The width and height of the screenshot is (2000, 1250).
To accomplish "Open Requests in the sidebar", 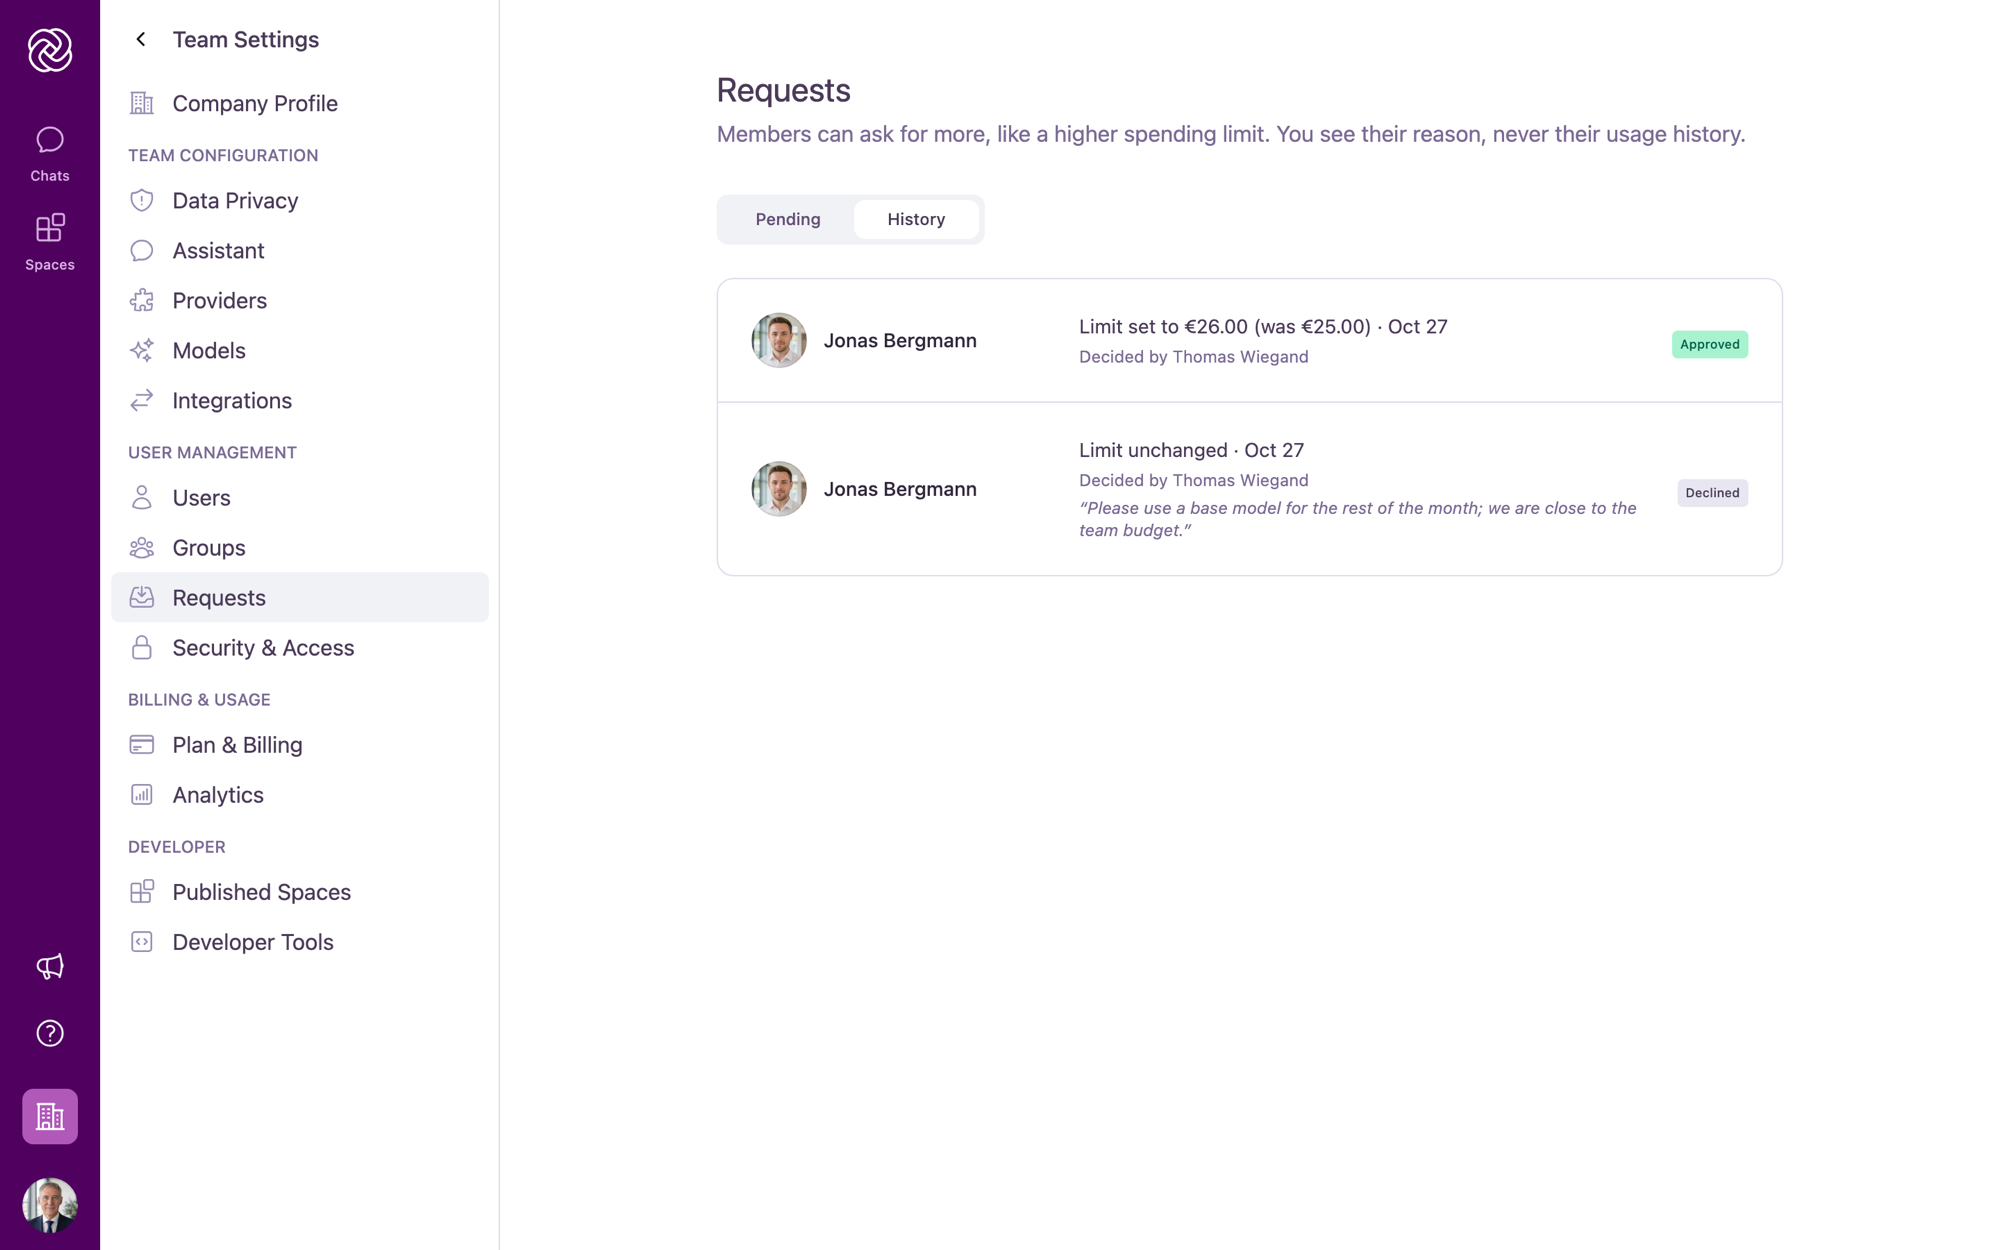I will click(x=300, y=597).
